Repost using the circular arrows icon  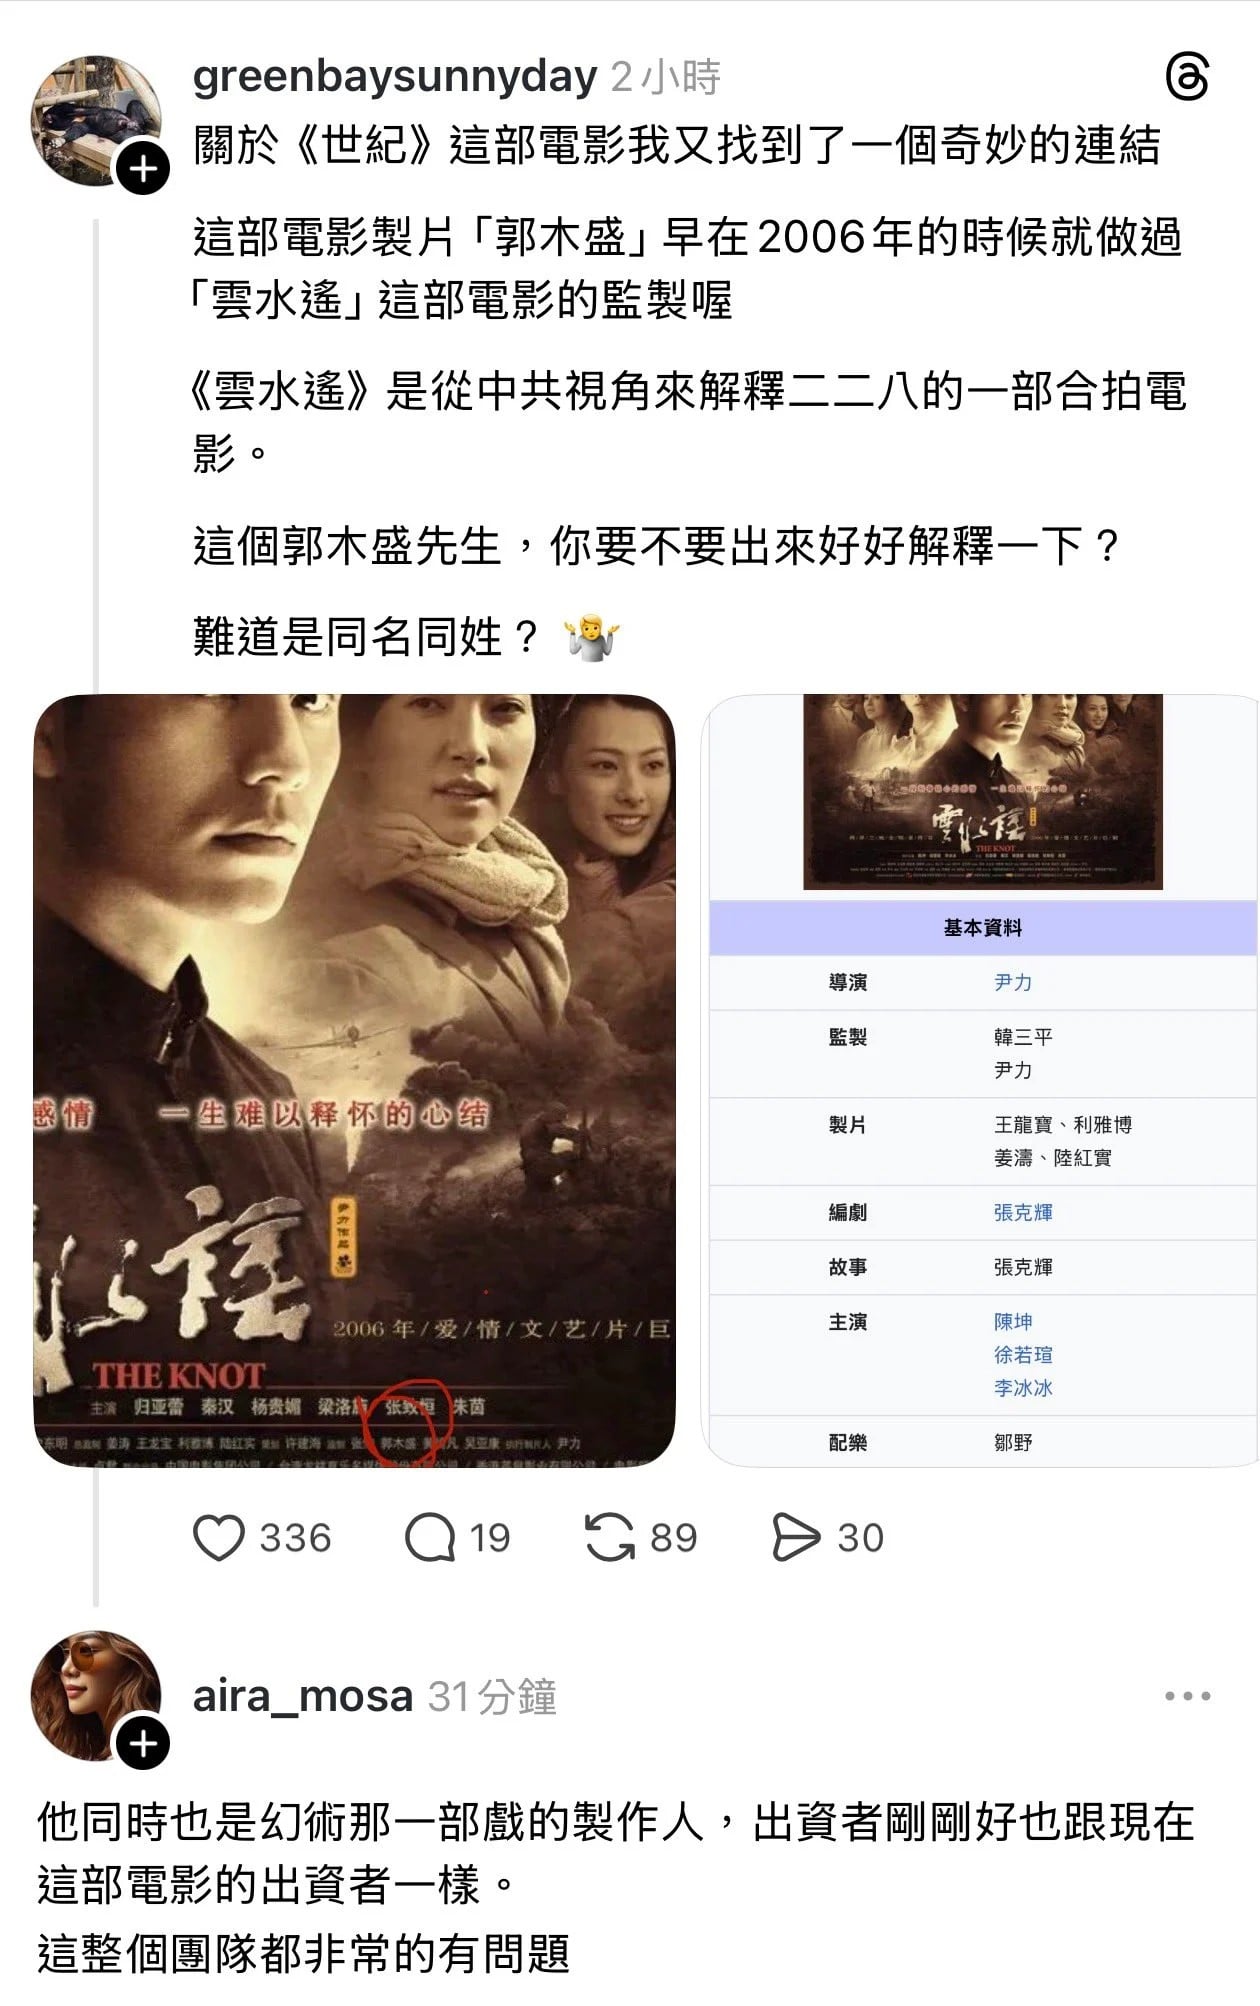pos(610,1538)
